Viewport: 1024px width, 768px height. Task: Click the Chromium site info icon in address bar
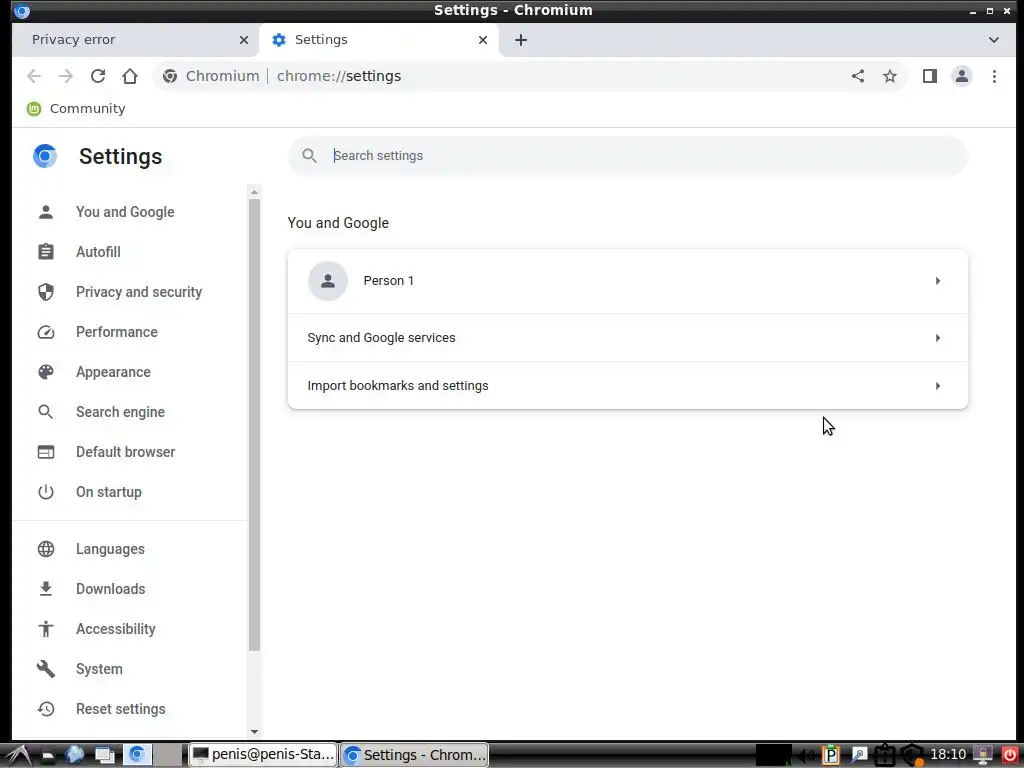[170, 76]
